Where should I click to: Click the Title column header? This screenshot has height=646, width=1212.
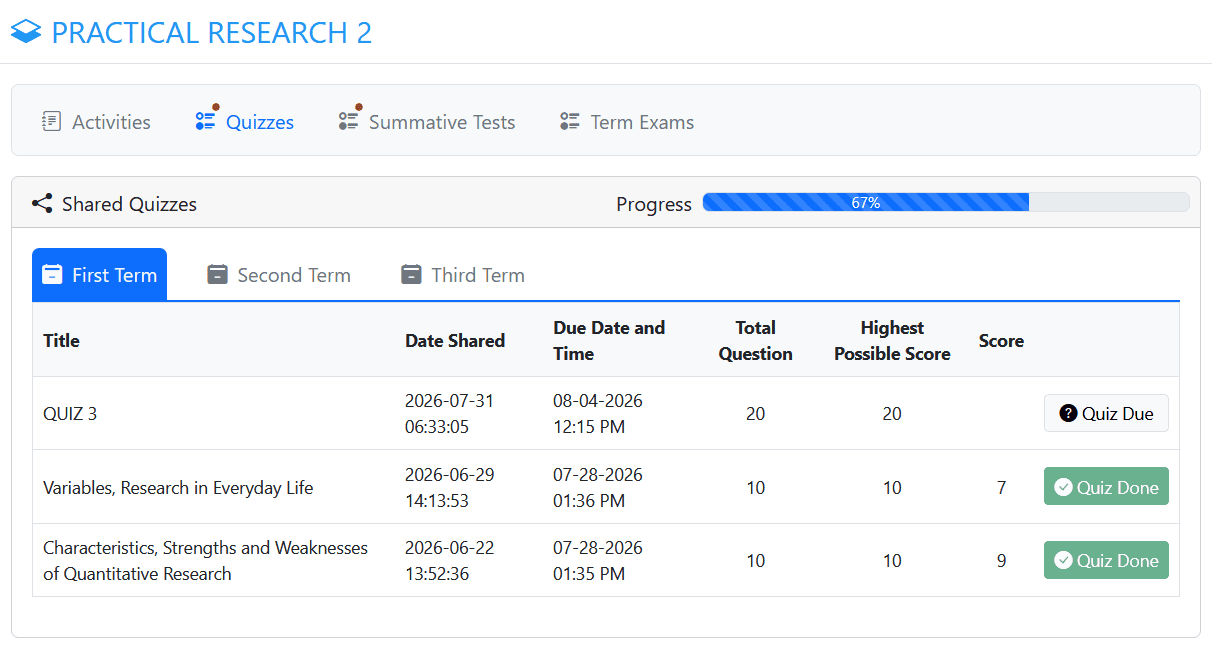click(61, 341)
